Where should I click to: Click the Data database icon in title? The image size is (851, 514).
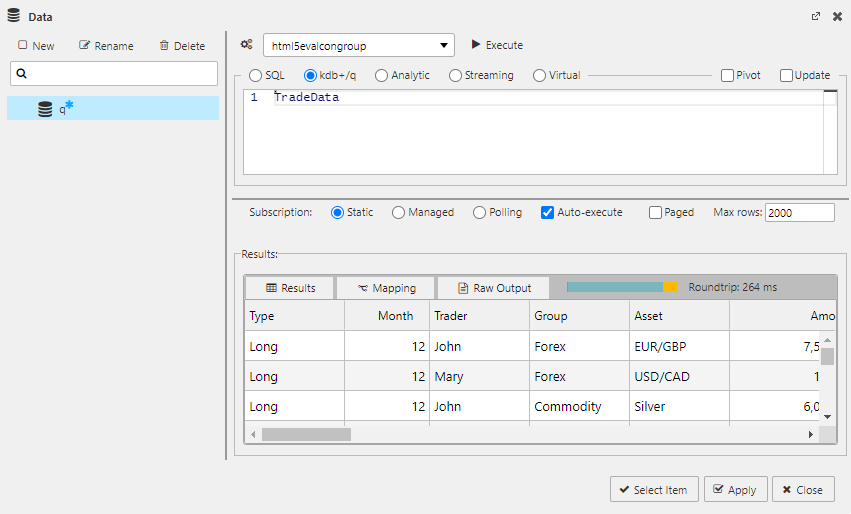[14, 16]
